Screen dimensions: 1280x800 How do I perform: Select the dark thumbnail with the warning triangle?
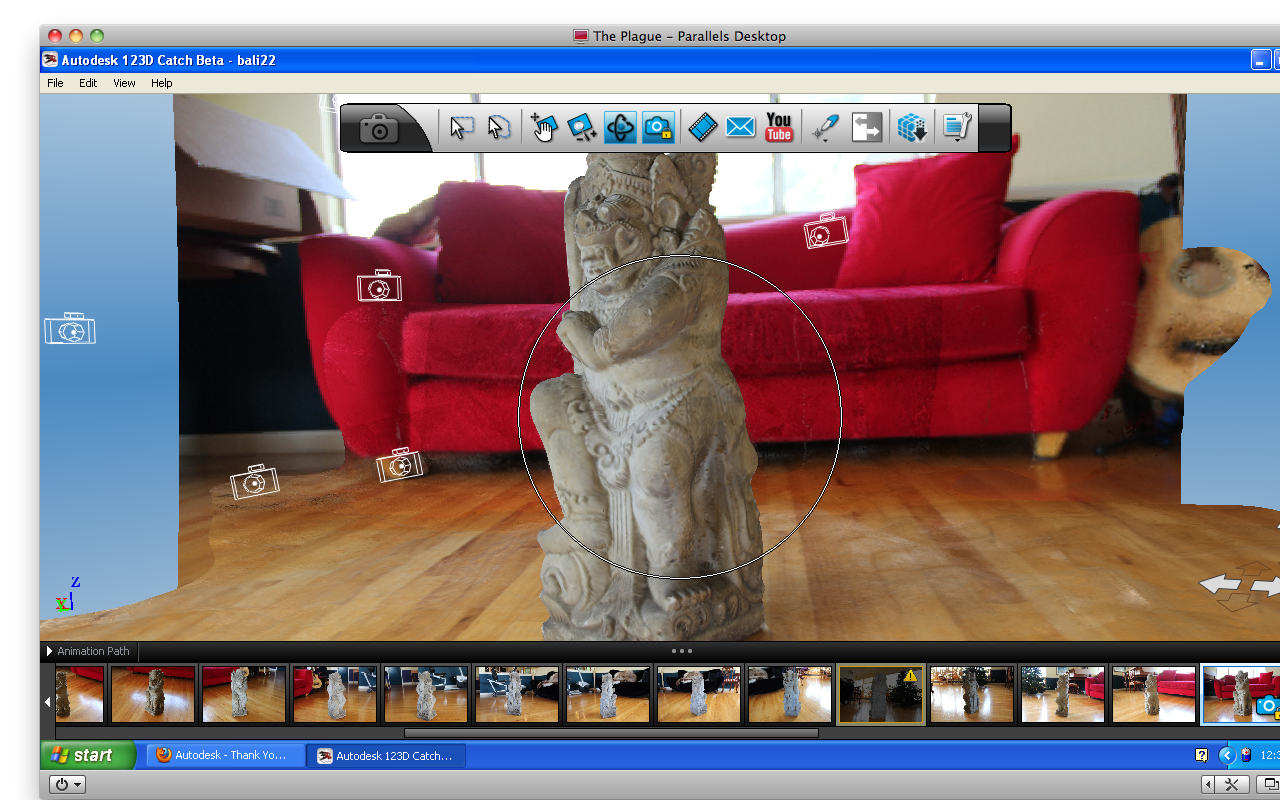880,694
